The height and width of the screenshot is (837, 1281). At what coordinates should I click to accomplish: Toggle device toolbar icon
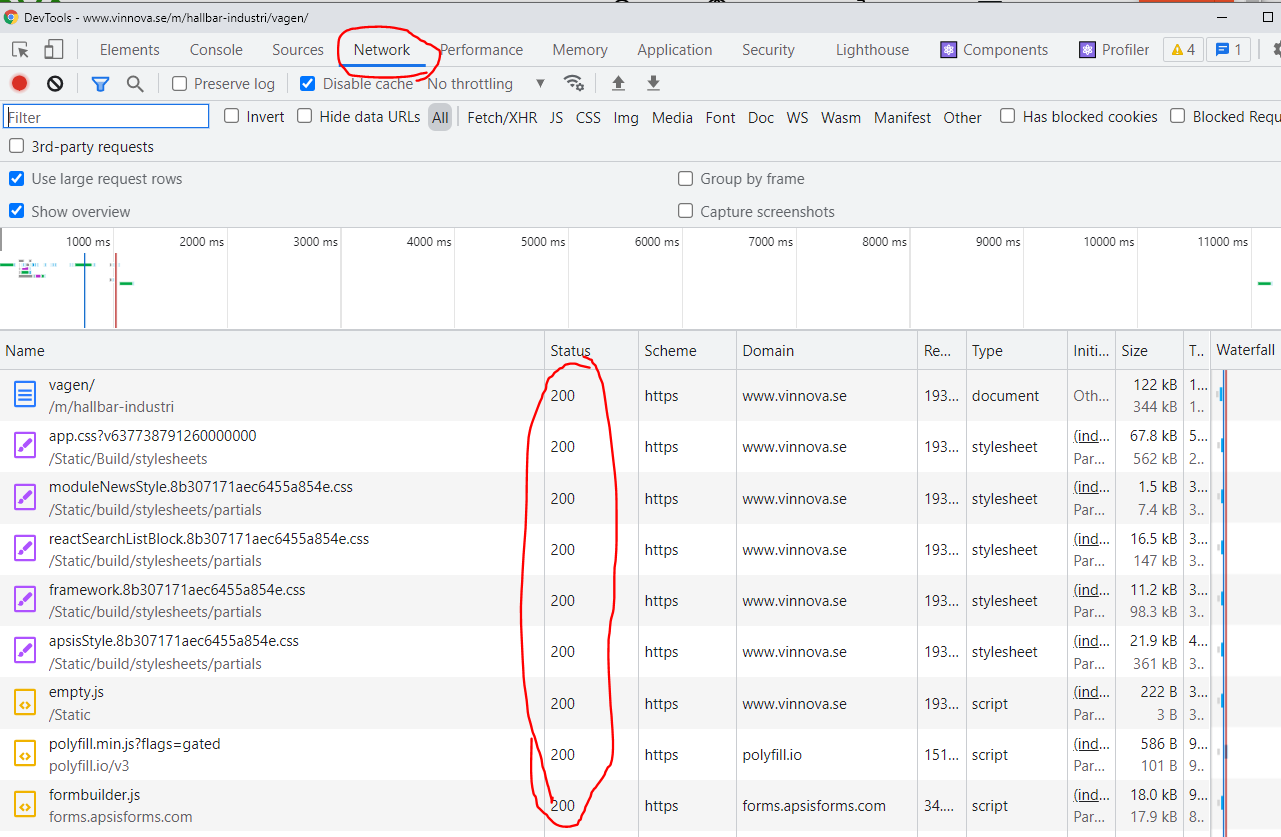[x=53, y=50]
